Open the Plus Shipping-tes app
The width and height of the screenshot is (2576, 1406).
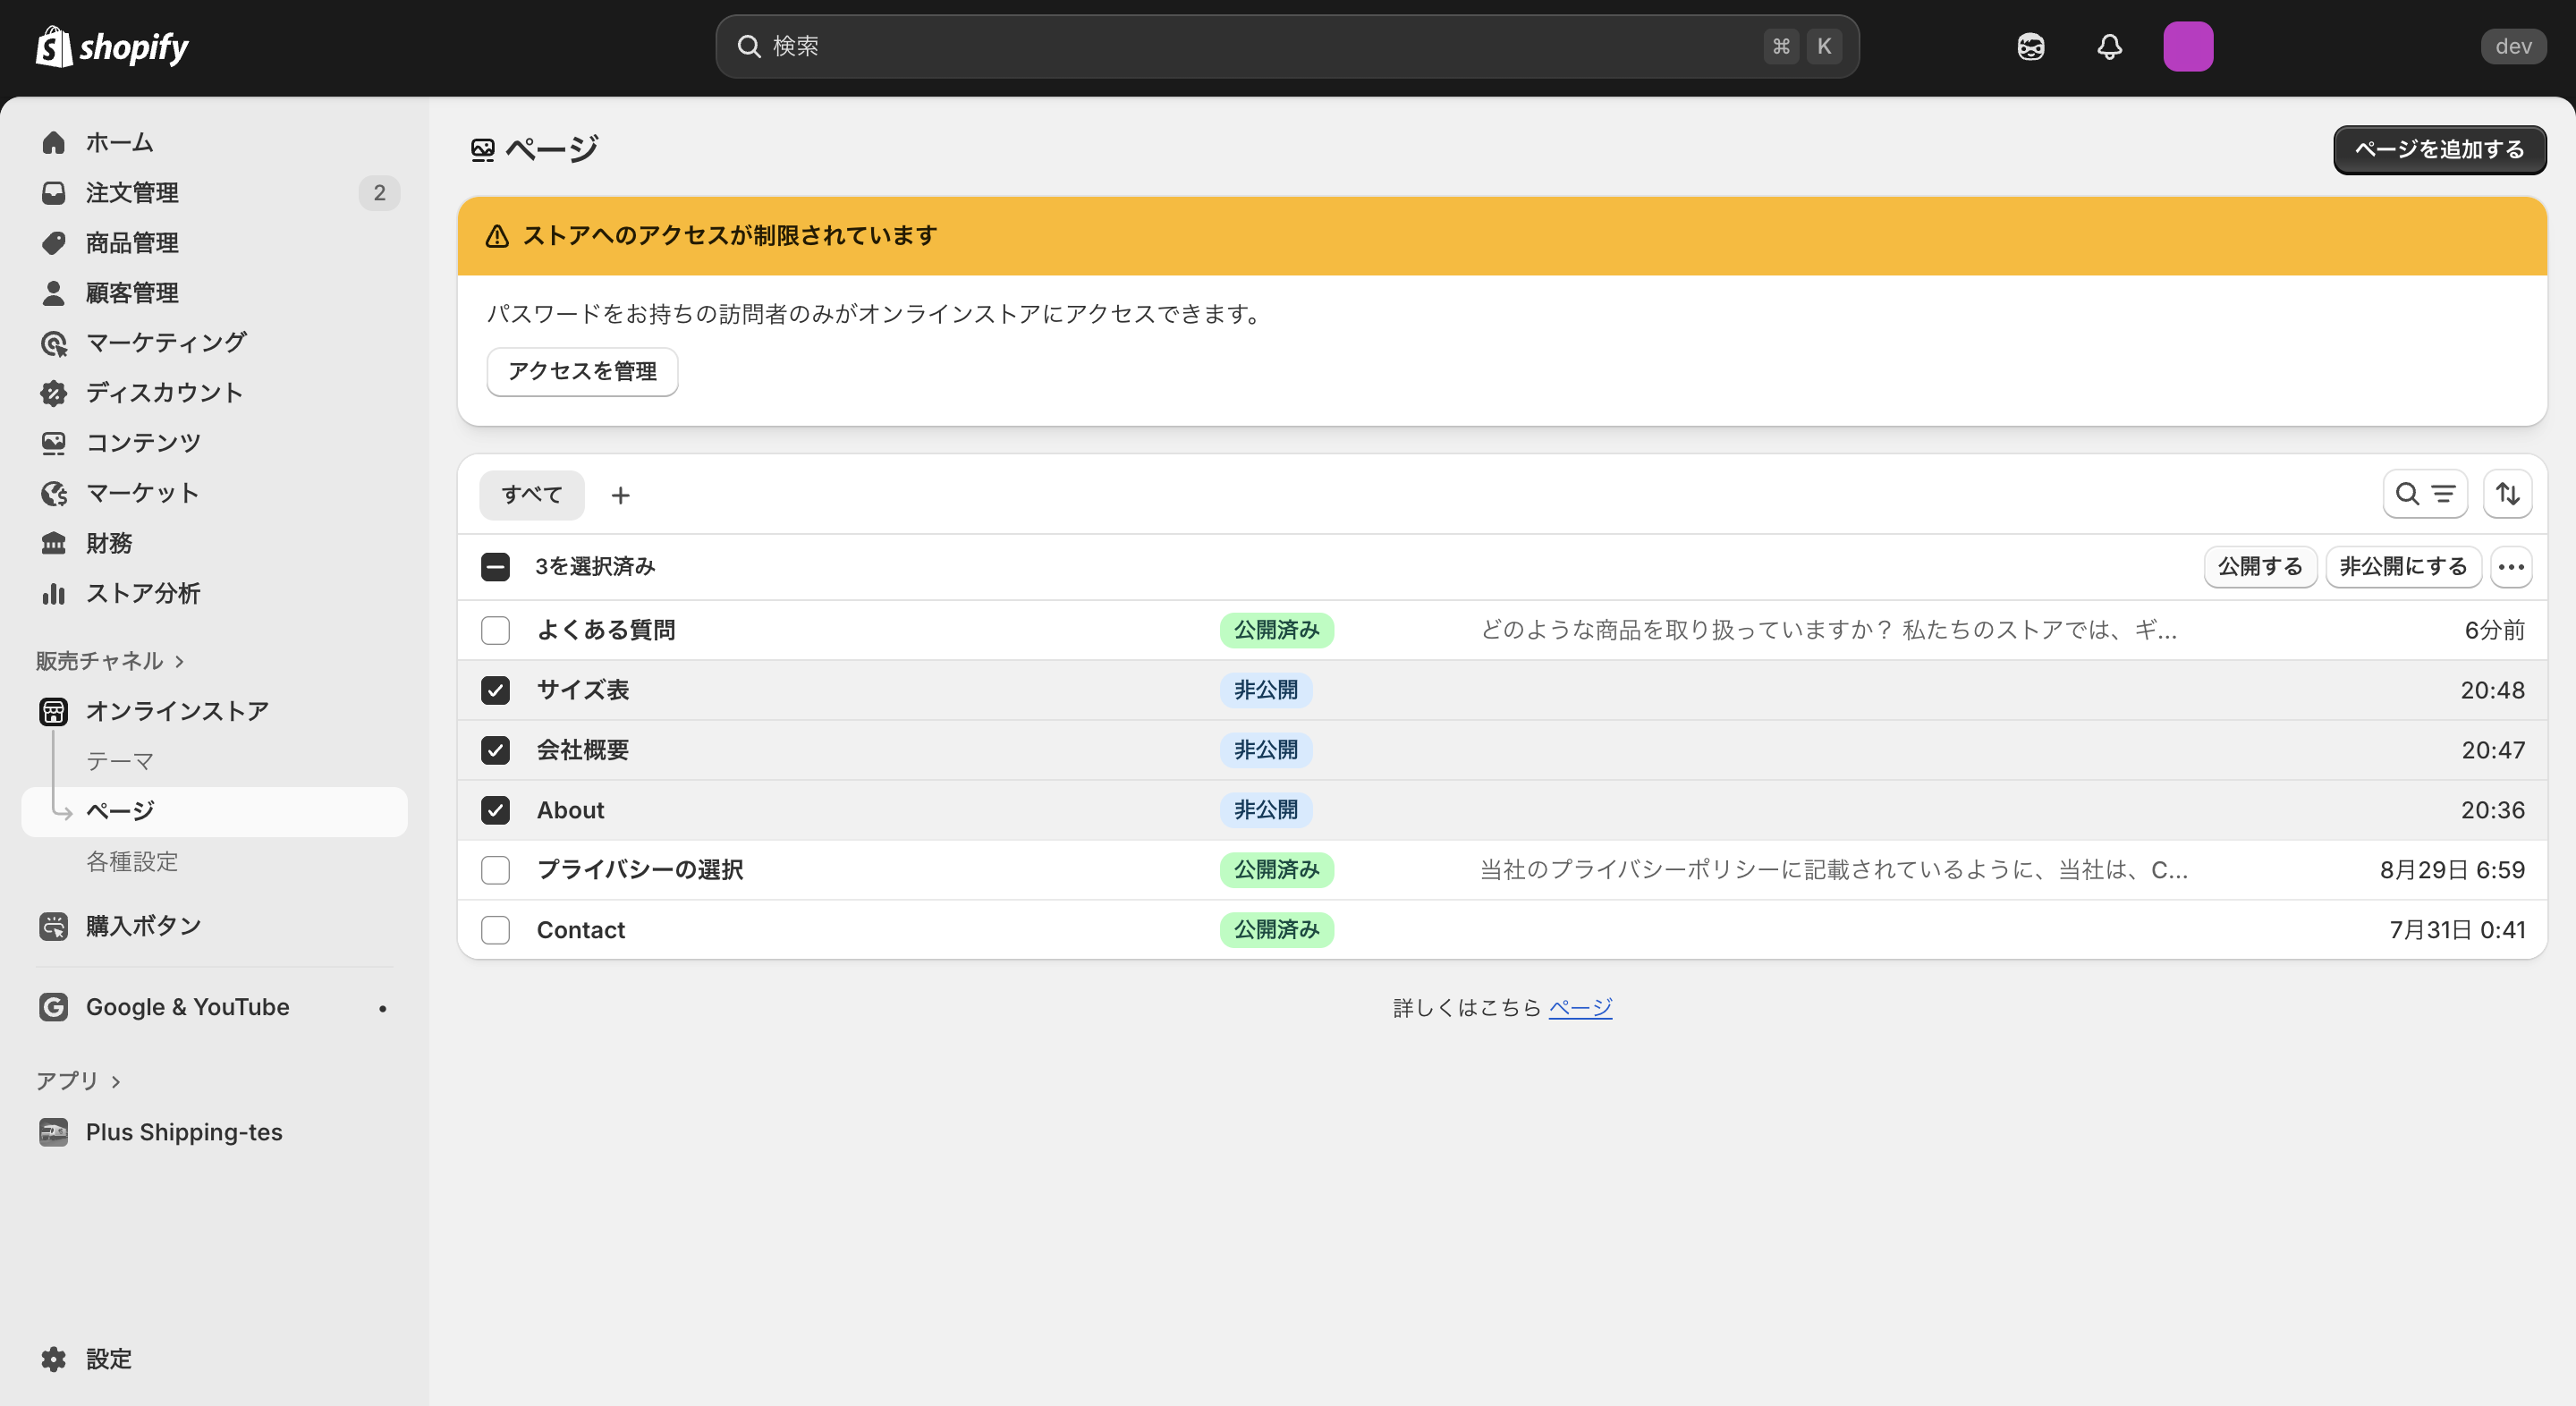(183, 1132)
